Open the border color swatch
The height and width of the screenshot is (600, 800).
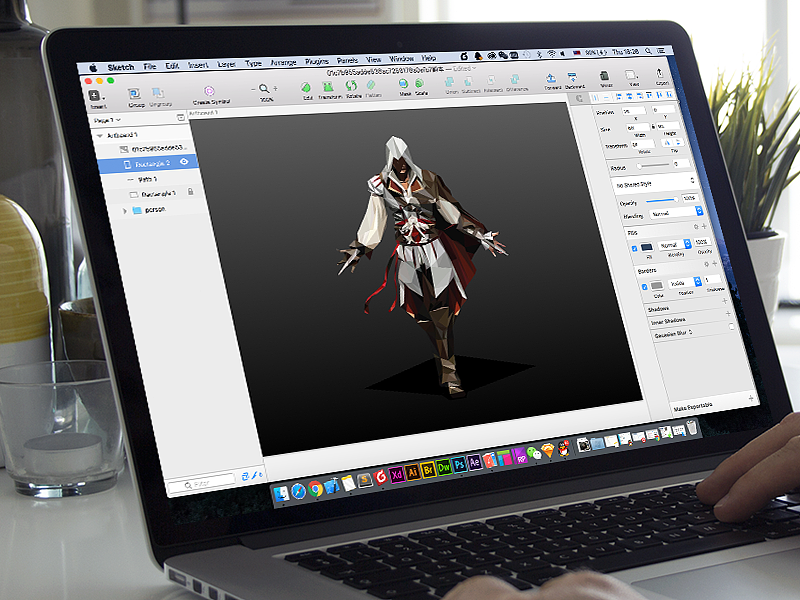click(x=657, y=285)
